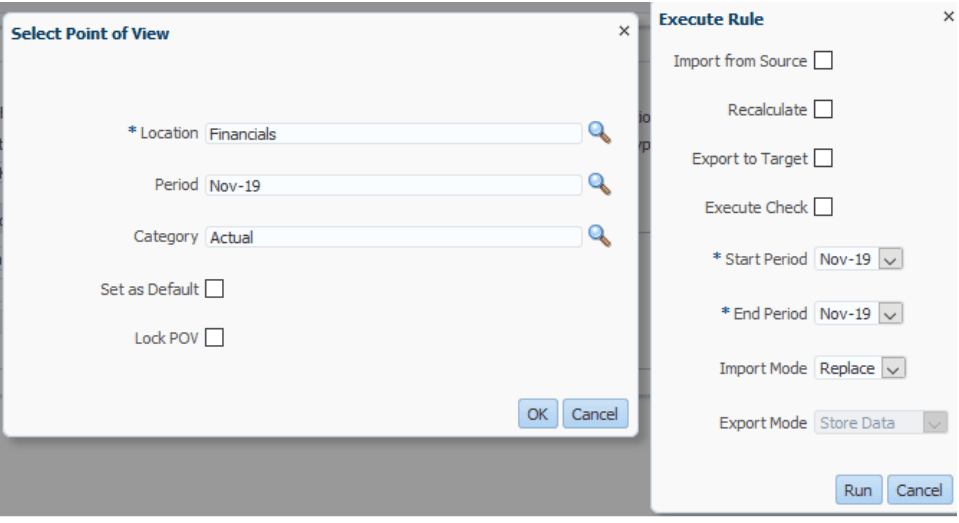The width and height of the screenshot is (959, 523).
Task: Close the Select Point of View dialog
Action: (624, 32)
